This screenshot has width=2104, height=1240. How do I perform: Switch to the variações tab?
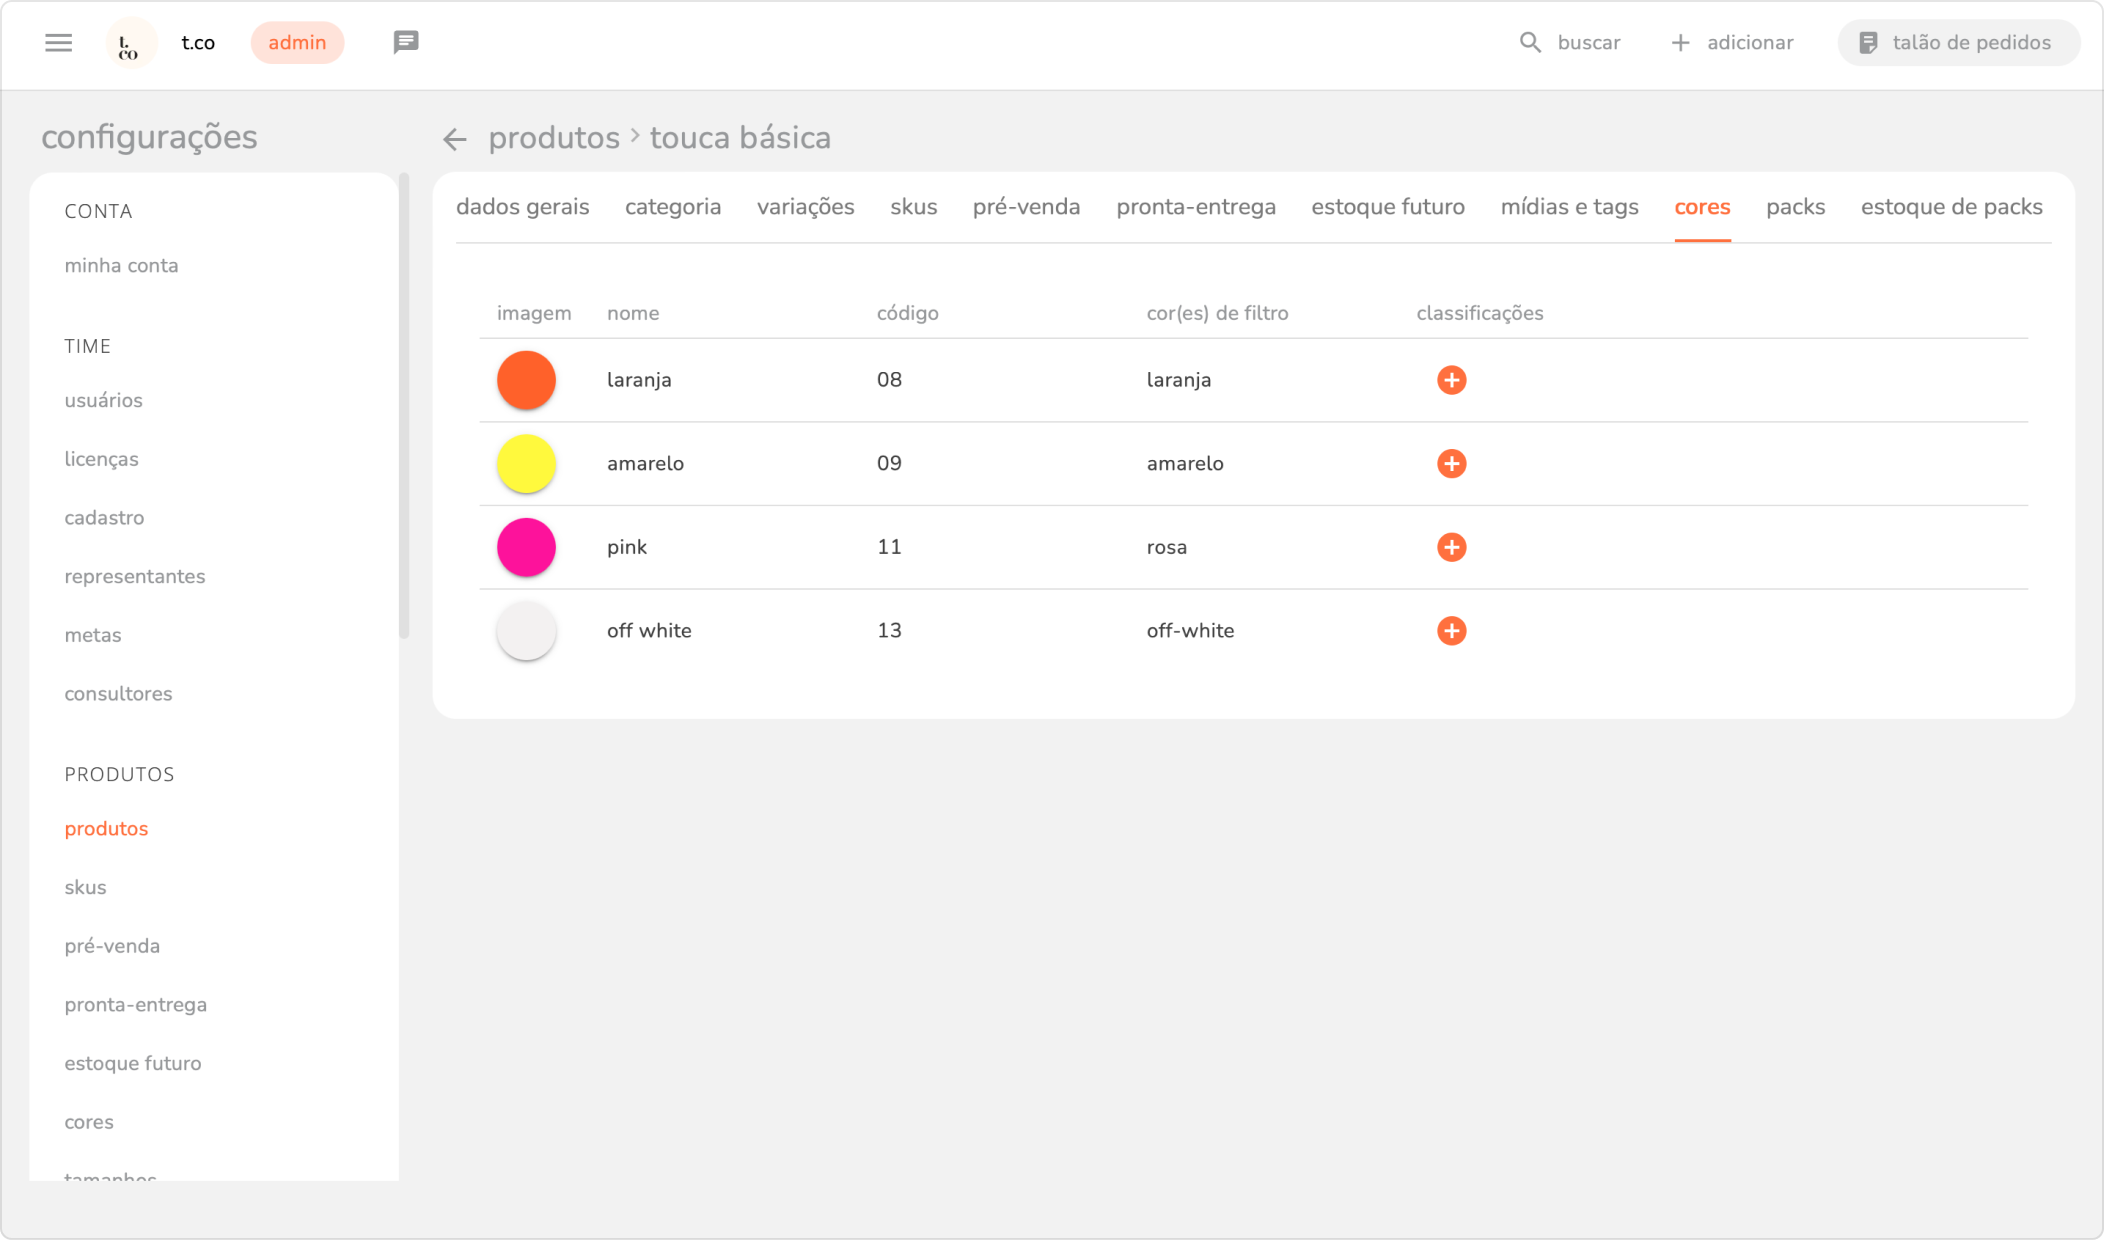(805, 207)
